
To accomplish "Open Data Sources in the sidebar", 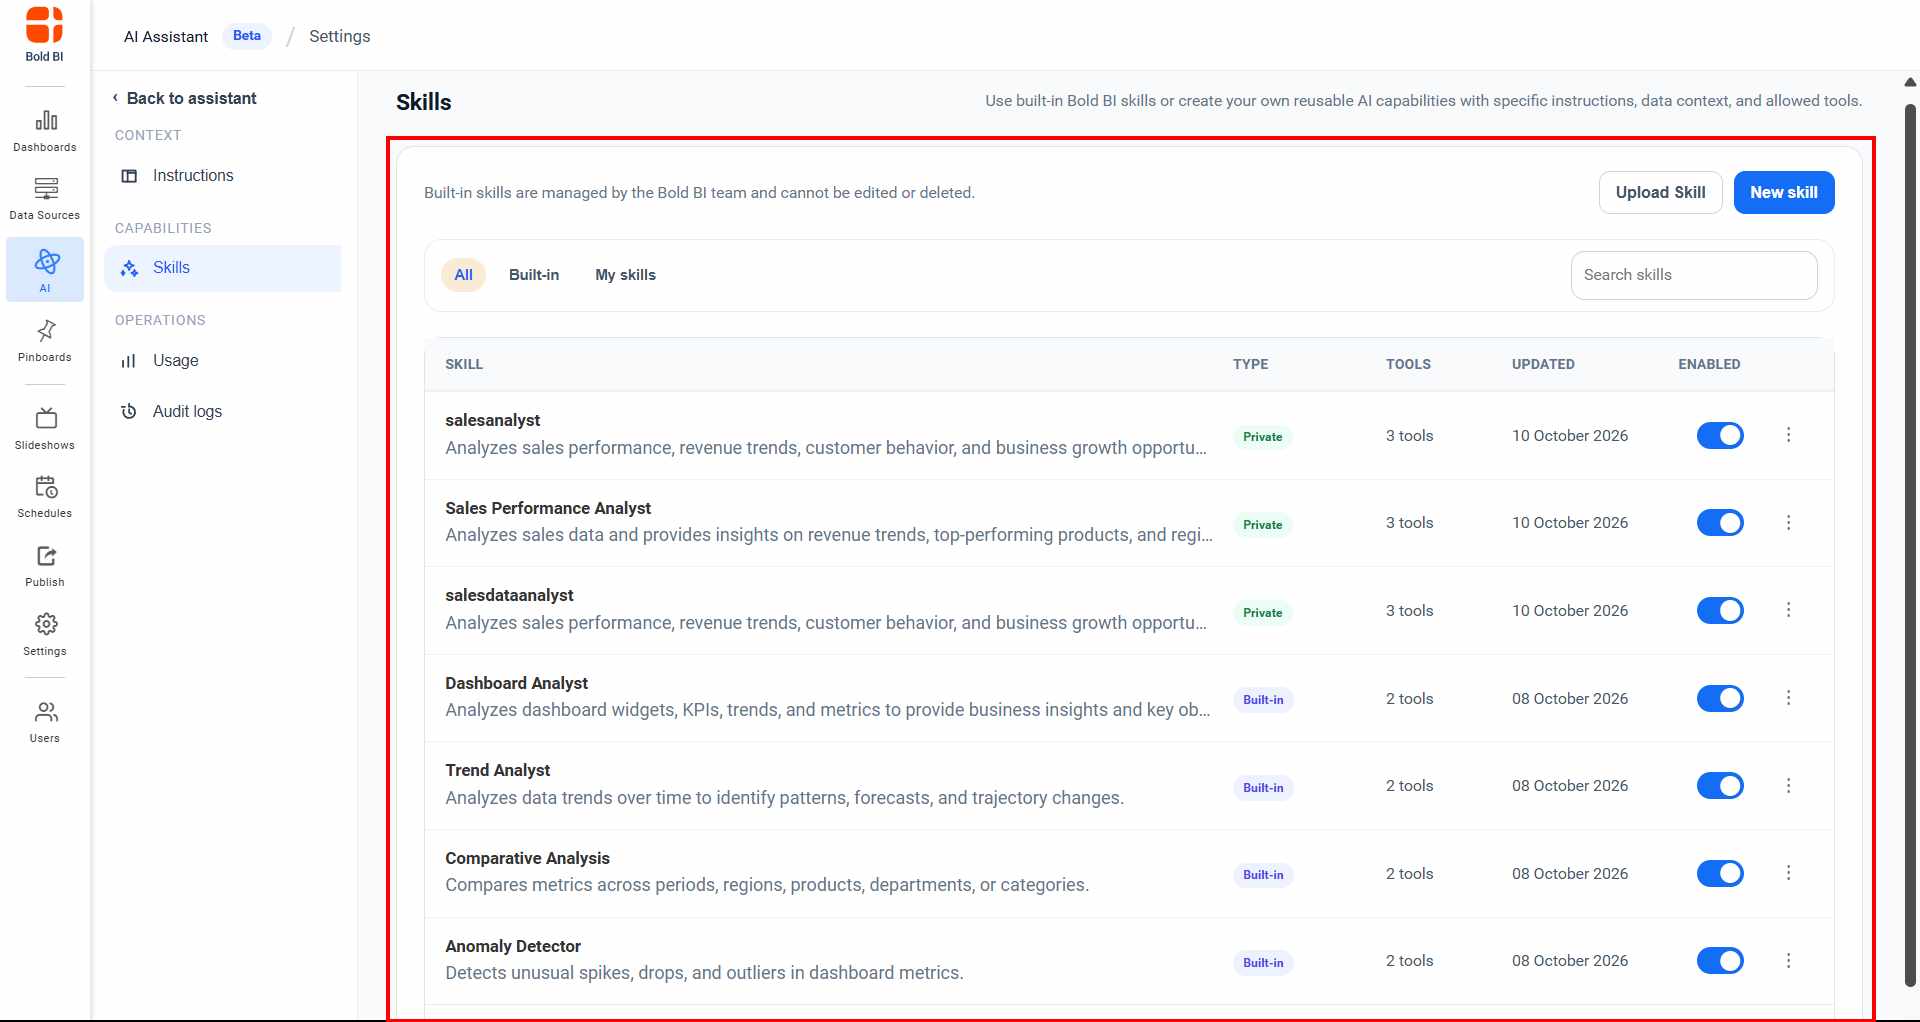I will pos(45,199).
